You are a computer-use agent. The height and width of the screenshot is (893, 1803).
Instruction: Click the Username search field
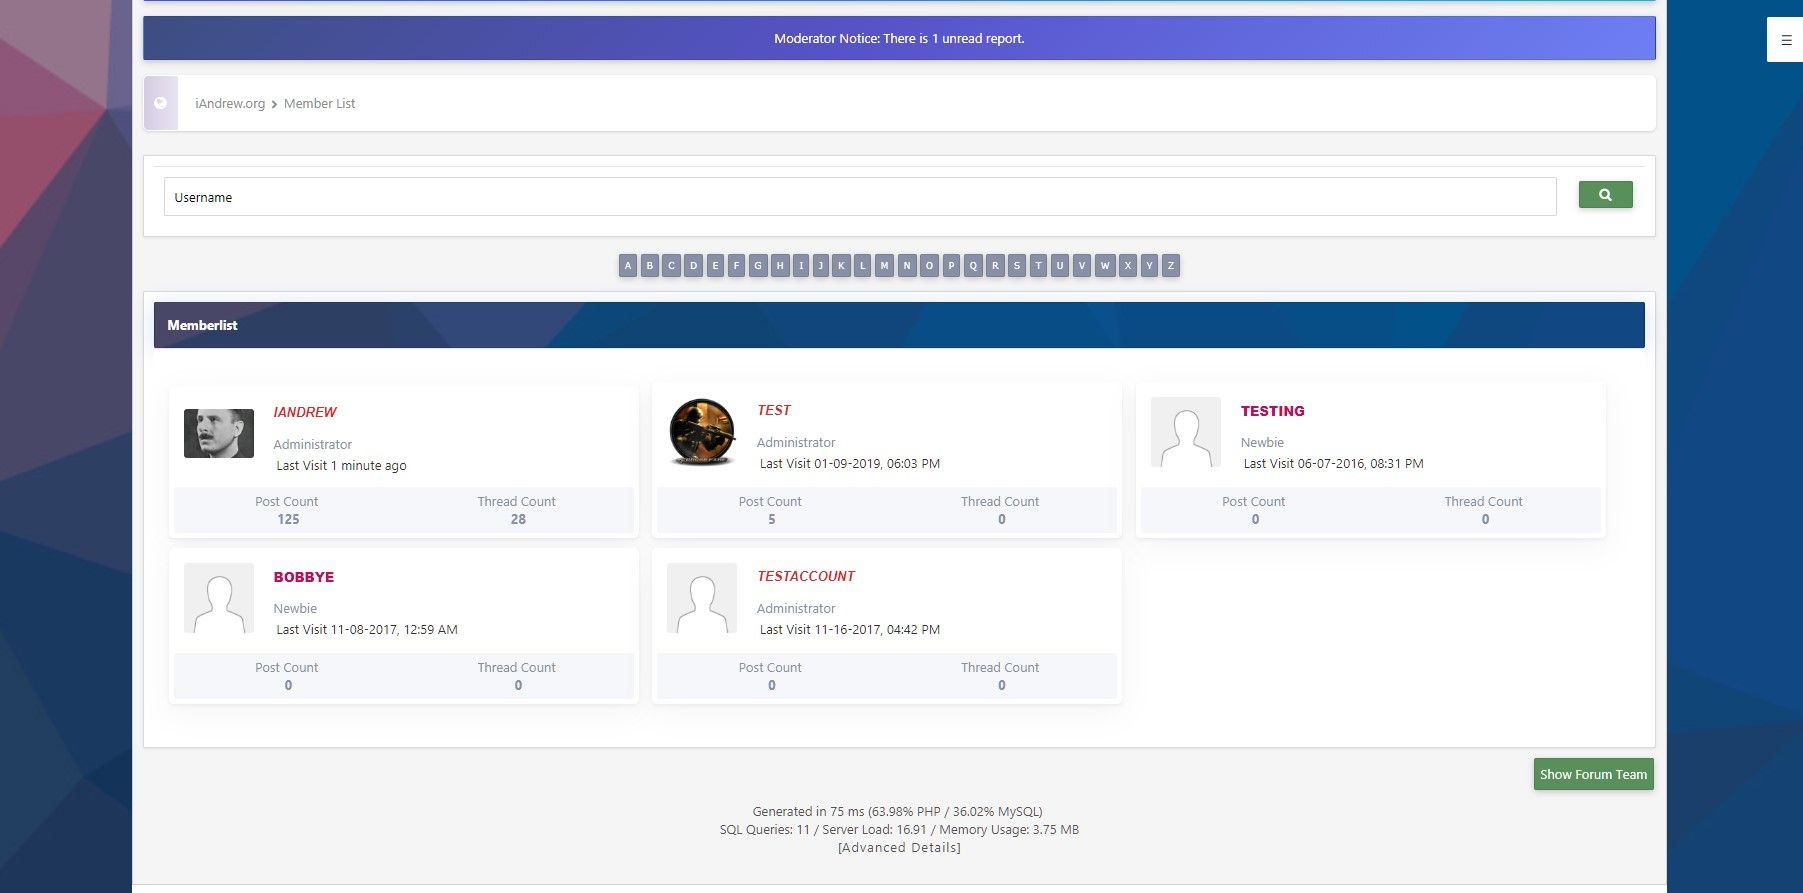coord(860,197)
